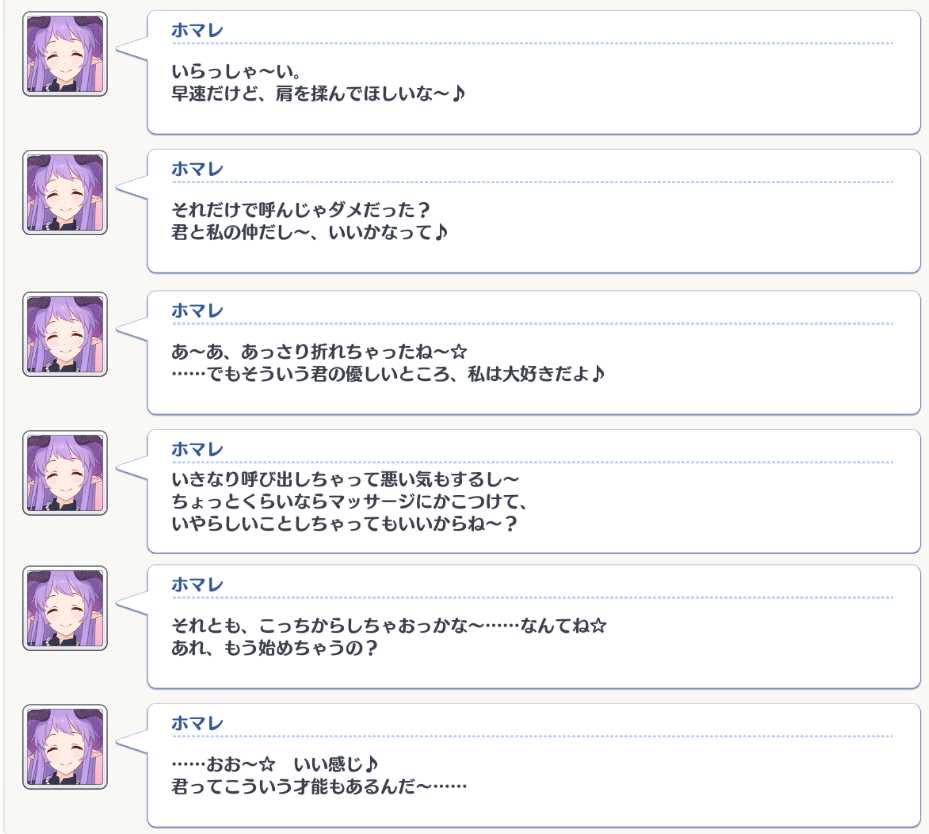Image resolution: width=929 pixels, height=834 pixels.
Task: Select the avatar beside あ〜あ、あっさり折れちゃったね message
Action: (65, 334)
